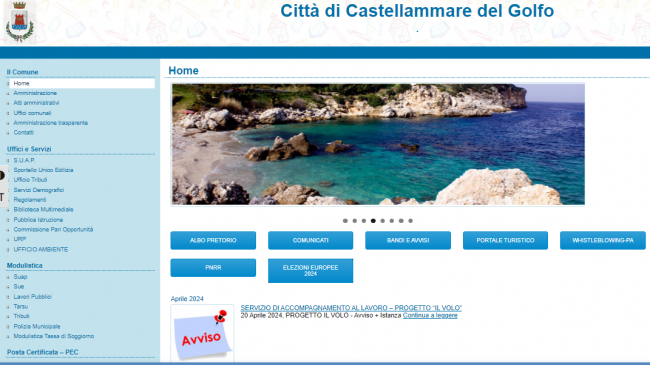Click the Il Comune section heading
650x365 pixels.
coord(22,72)
